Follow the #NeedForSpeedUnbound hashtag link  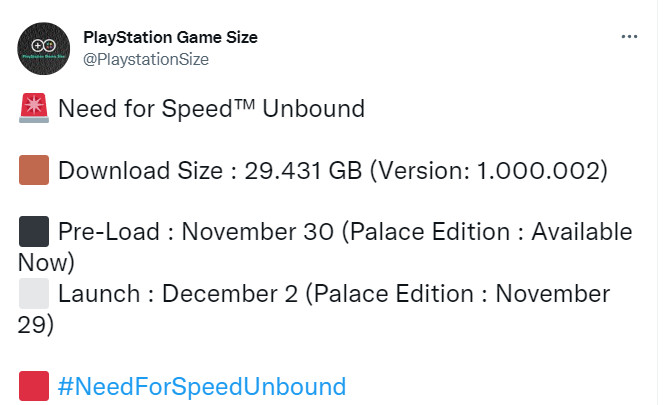pos(201,386)
